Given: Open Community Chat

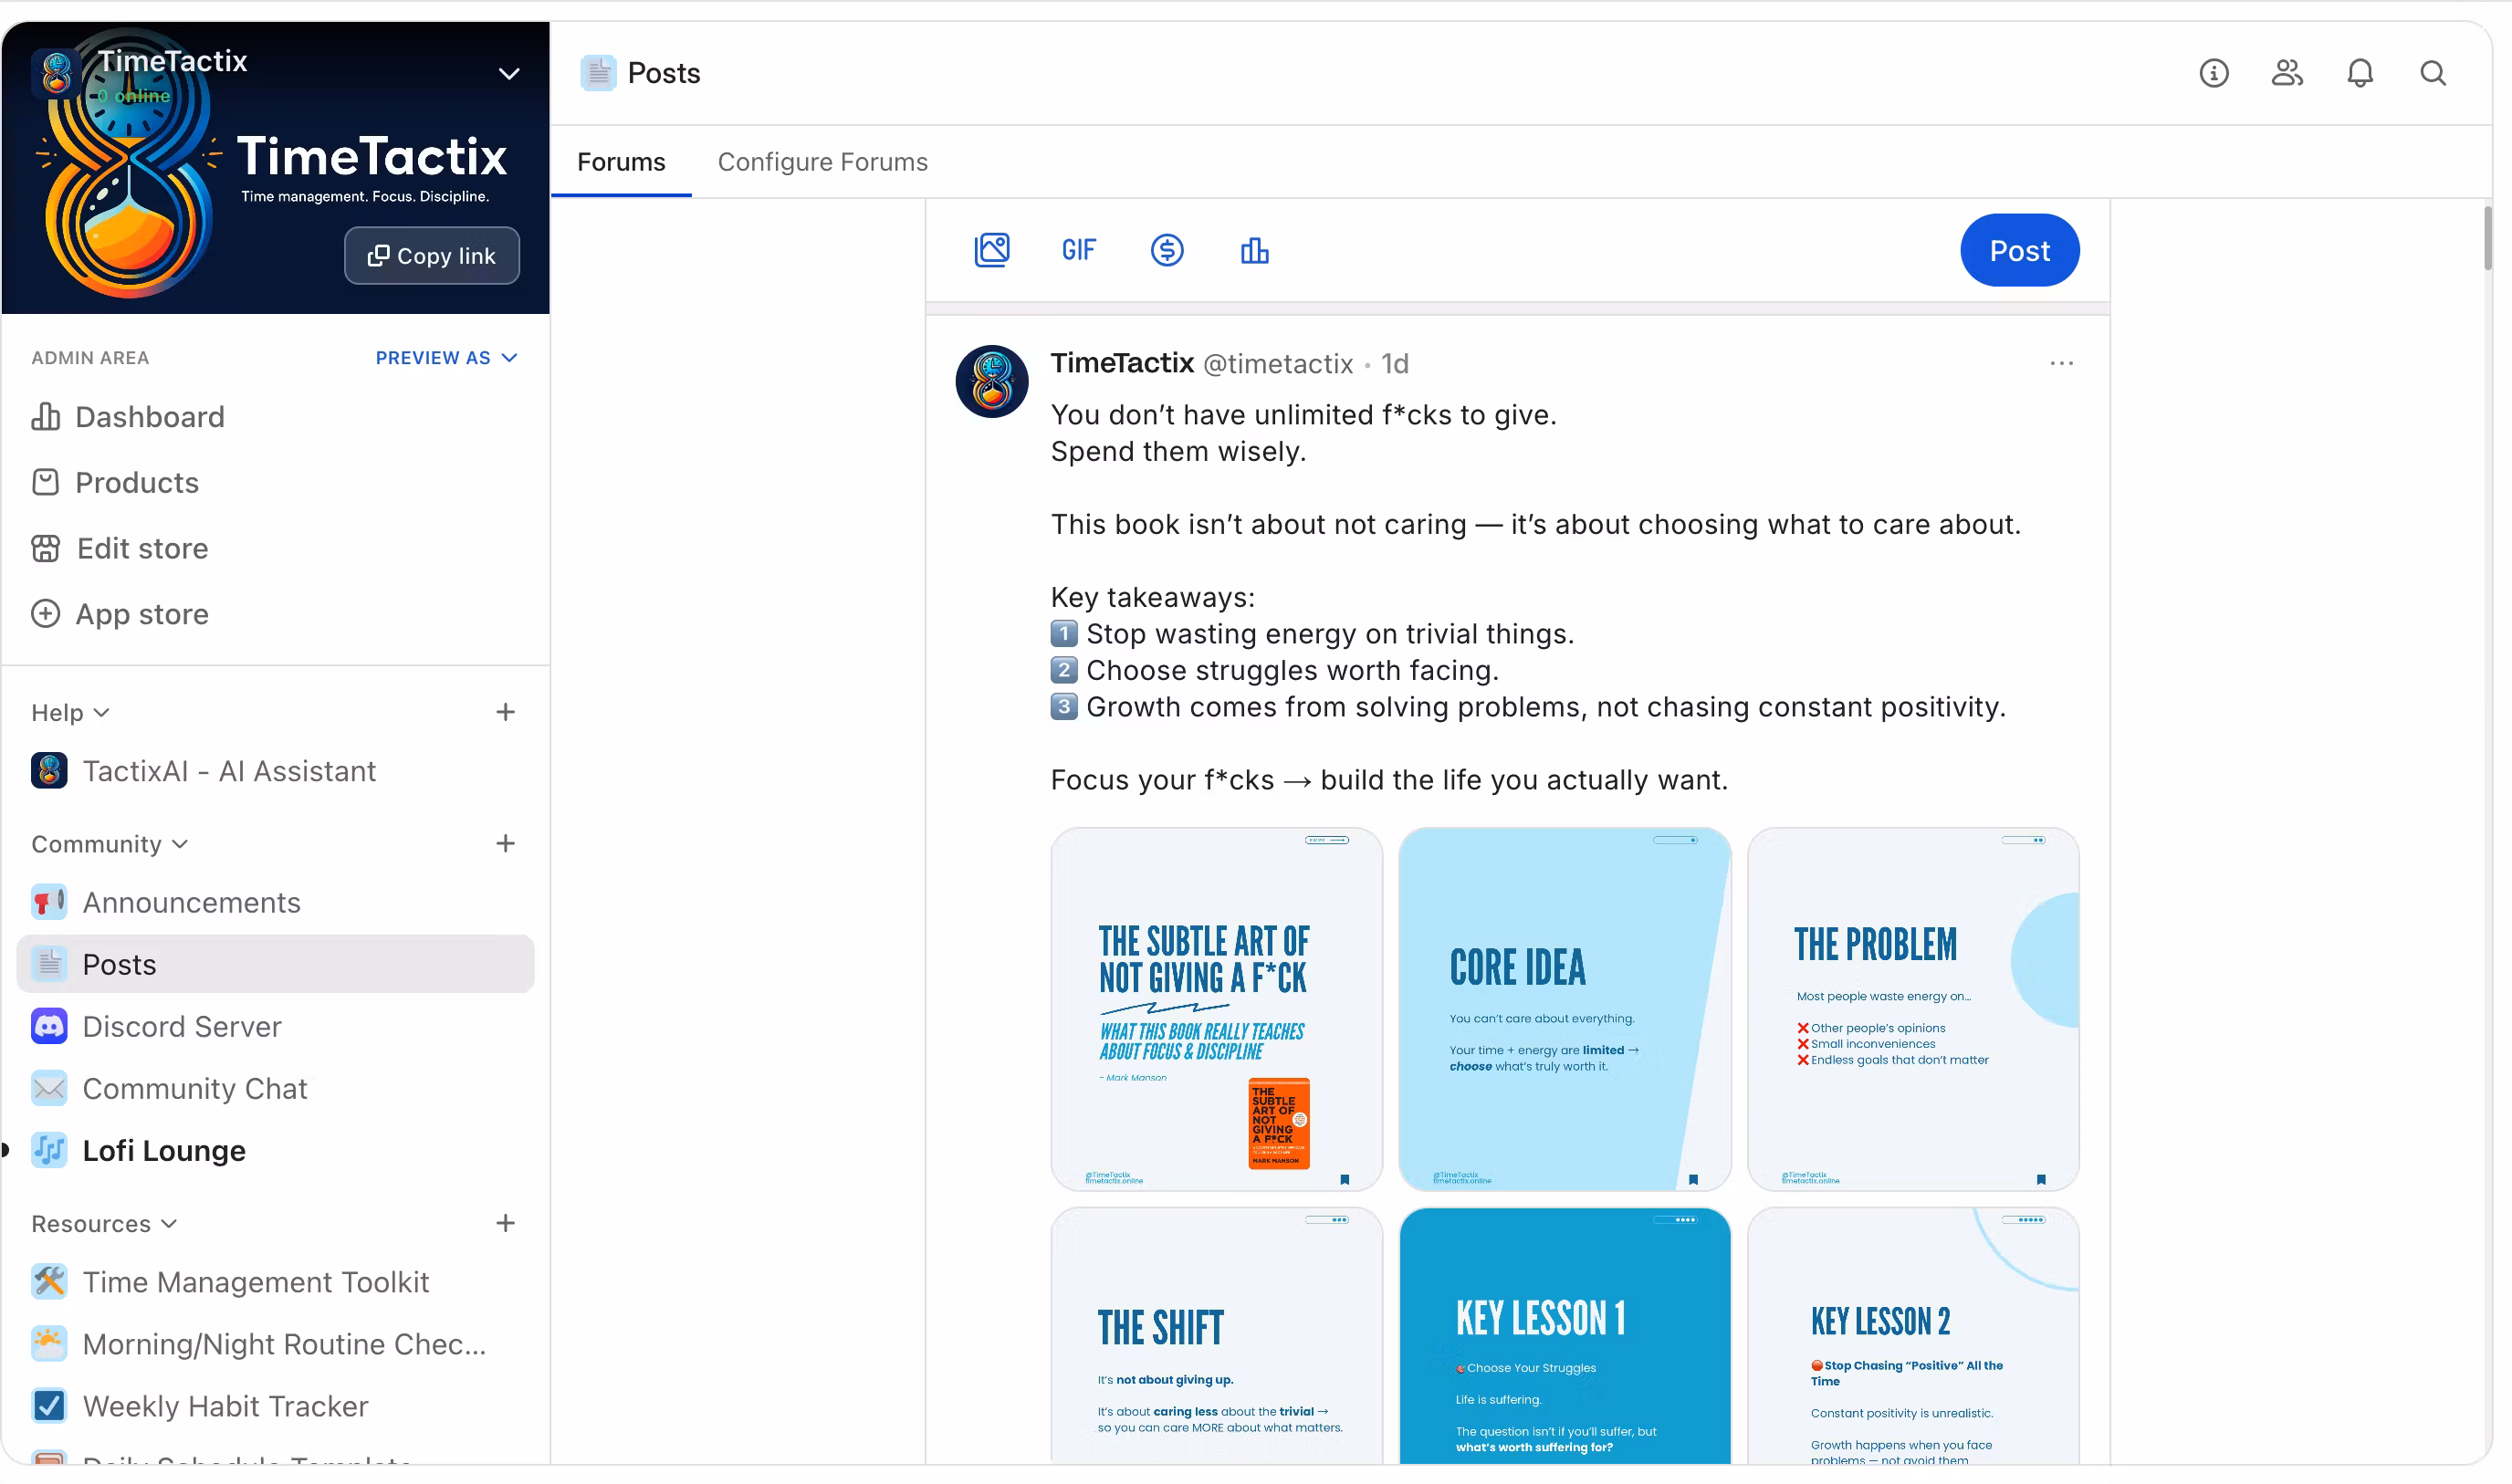Looking at the screenshot, I should pos(275,1088).
